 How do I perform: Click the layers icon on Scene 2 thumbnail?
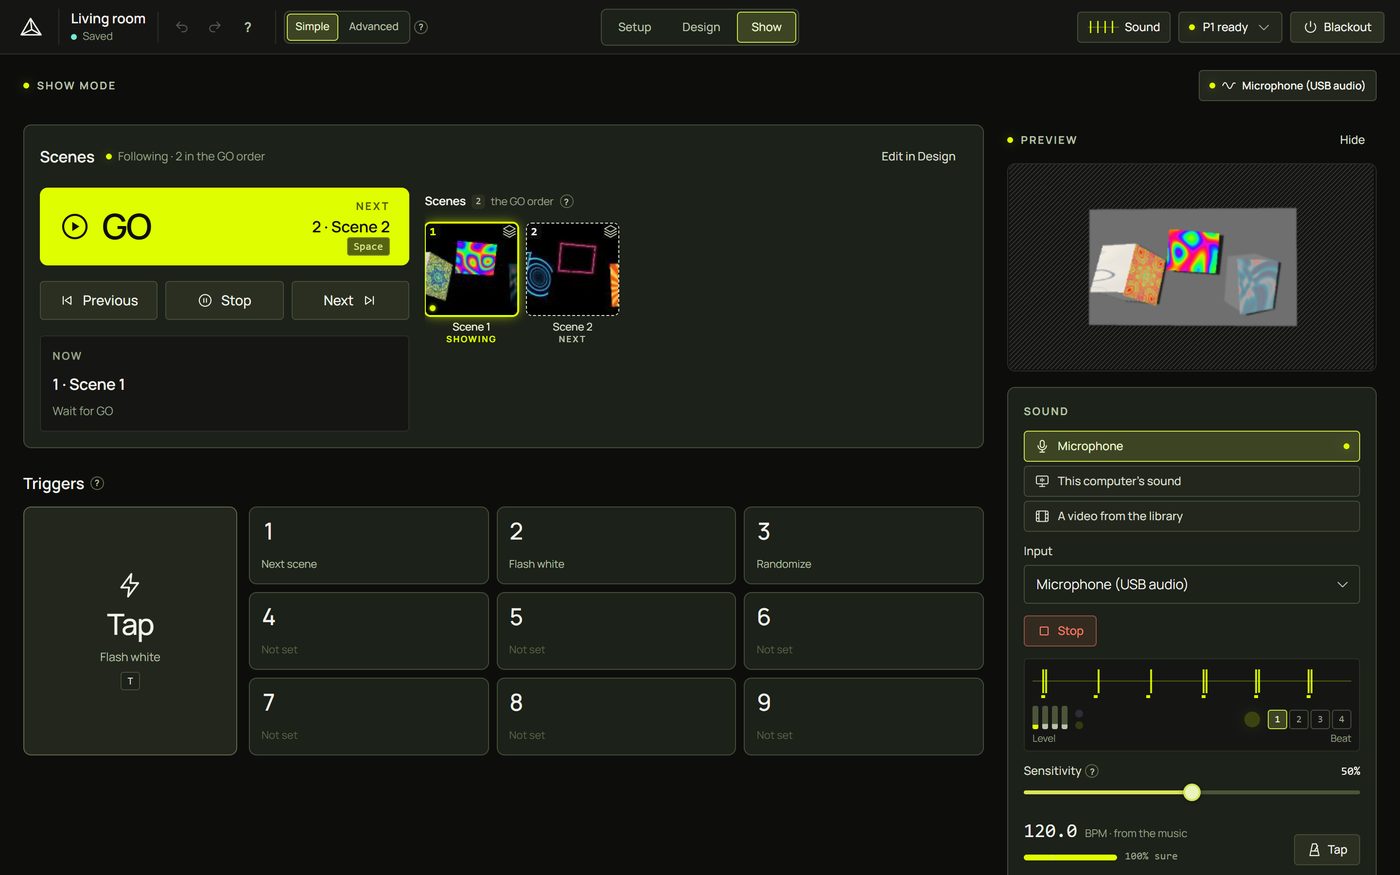(x=610, y=231)
